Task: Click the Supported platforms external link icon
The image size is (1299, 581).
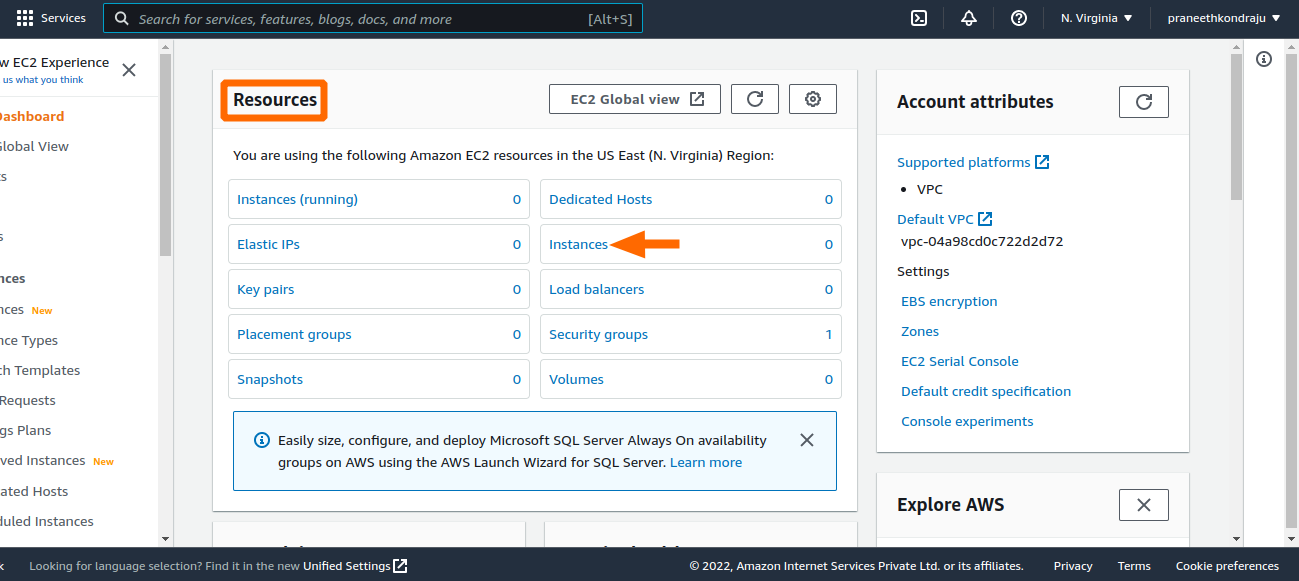Action: 1042,162
